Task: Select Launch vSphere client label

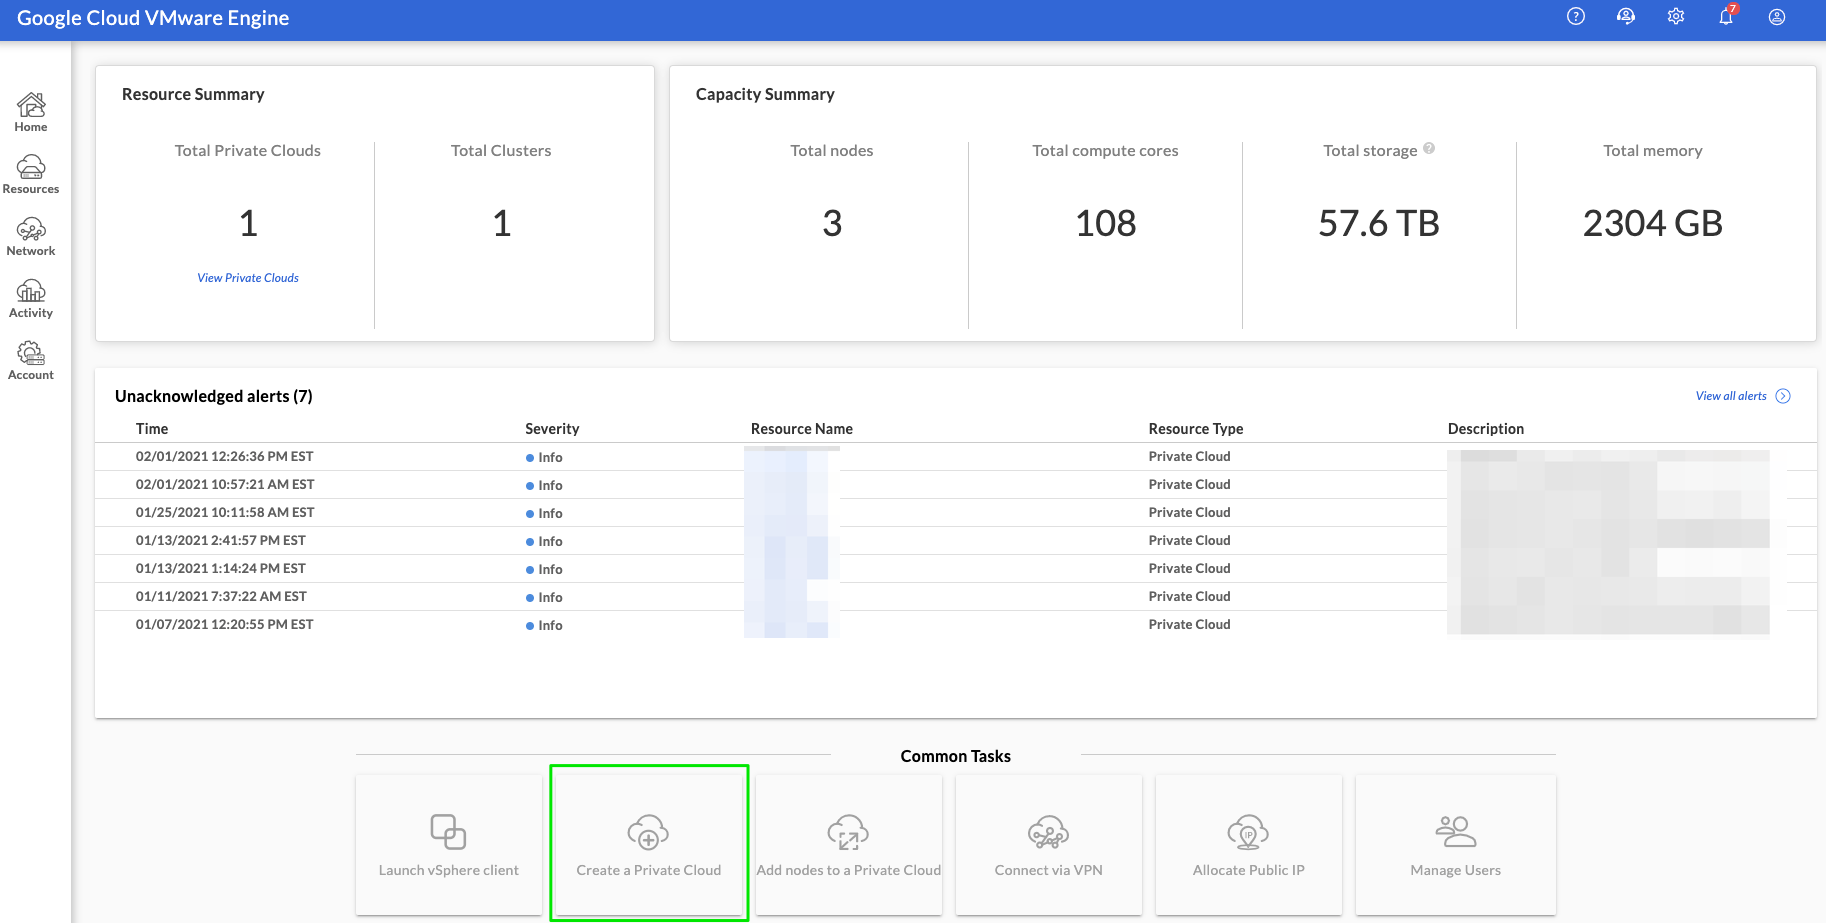Action: 448,870
